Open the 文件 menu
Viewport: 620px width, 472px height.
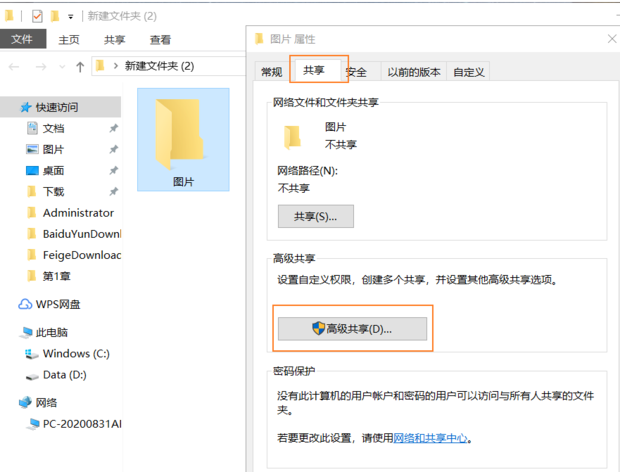coord(22,39)
